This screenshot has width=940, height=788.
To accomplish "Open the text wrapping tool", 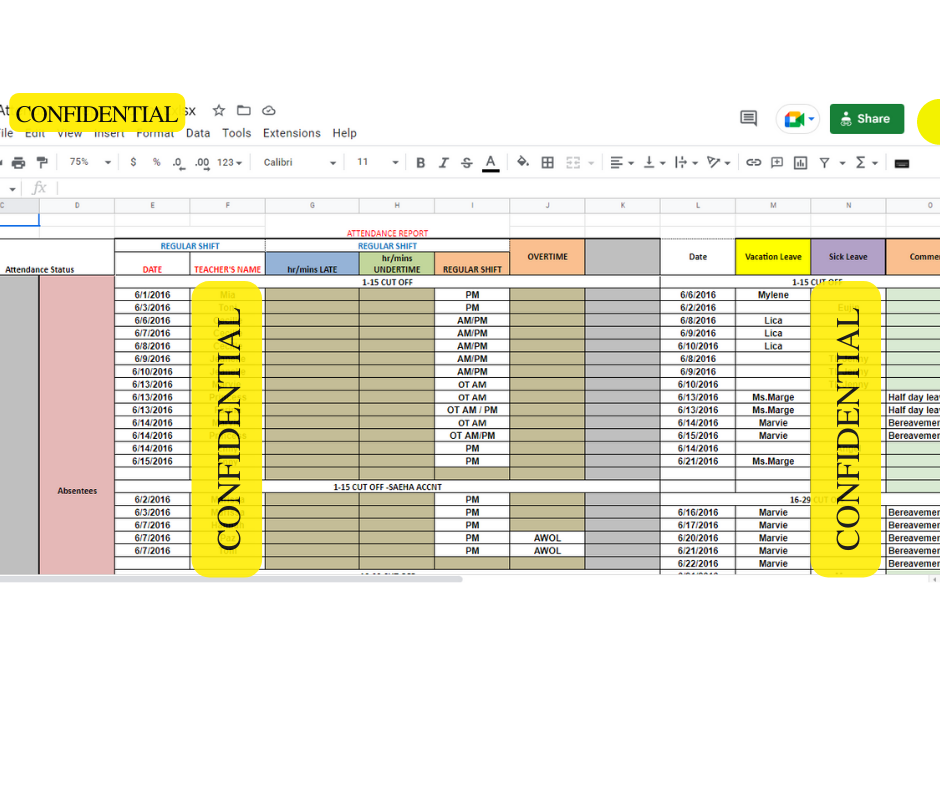I will pos(680,163).
